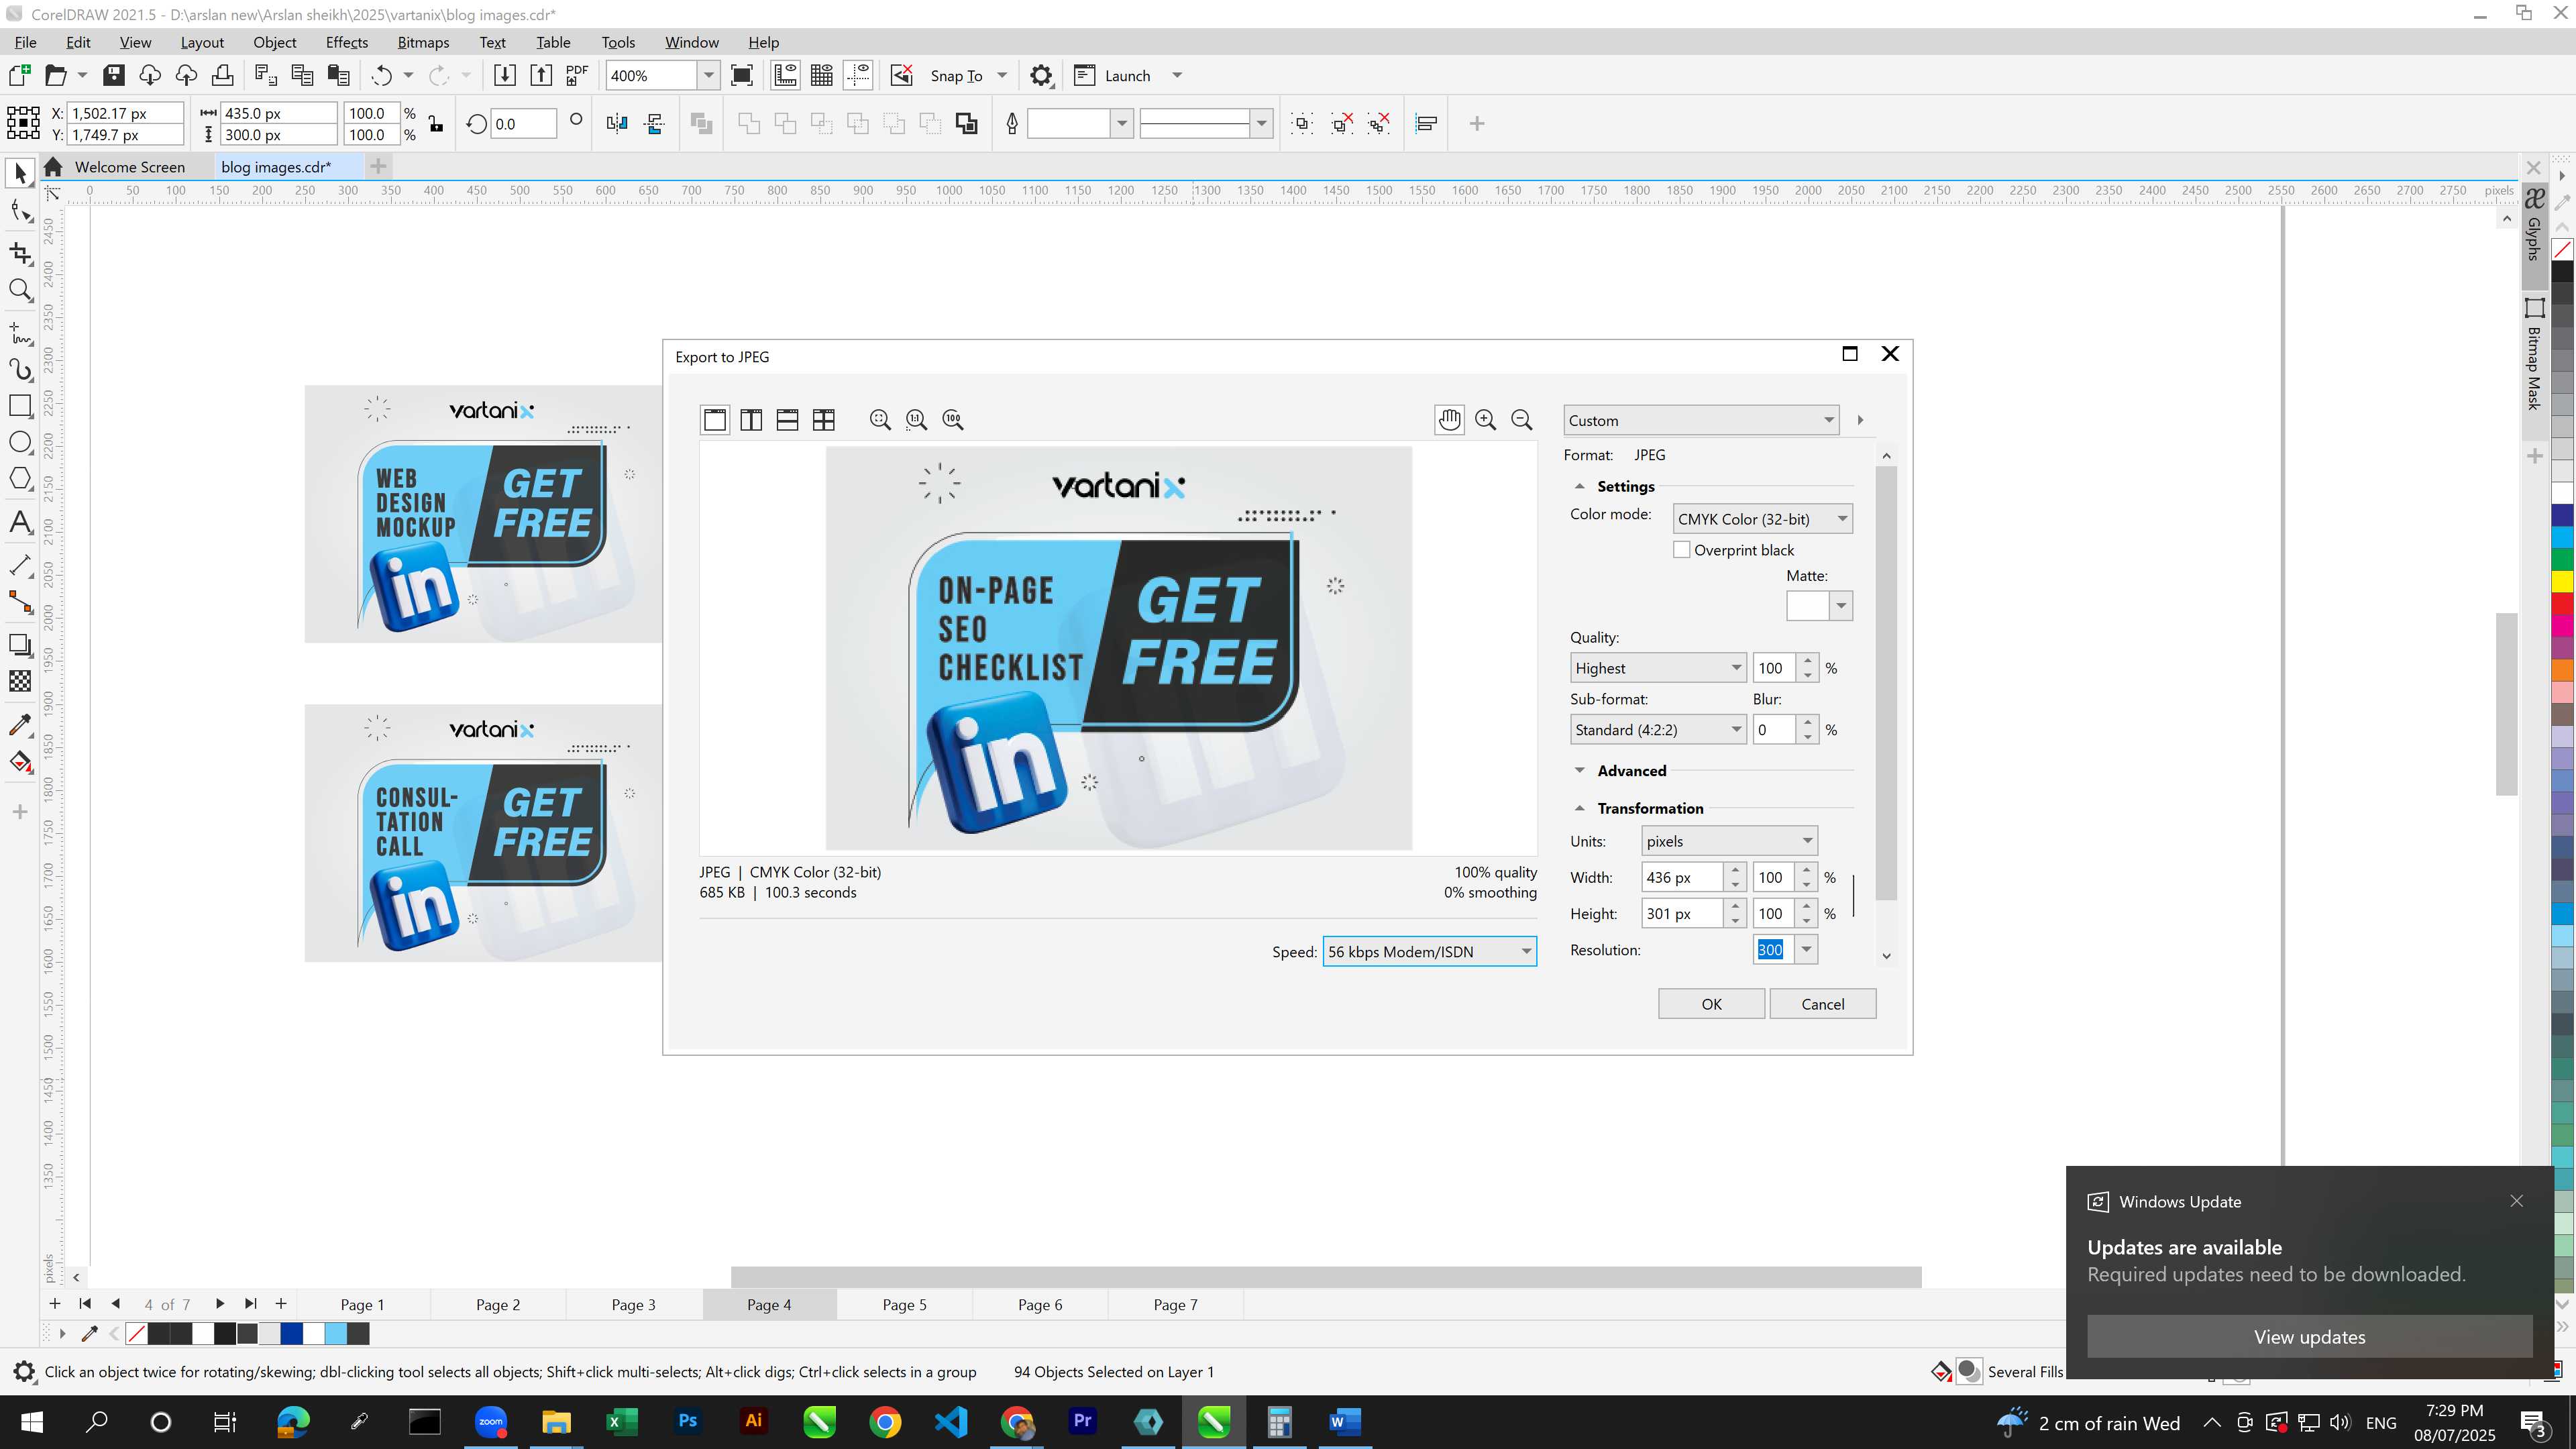The image size is (2576, 1449).
Task: Open the Speed dropdown
Action: point(1429,952)
